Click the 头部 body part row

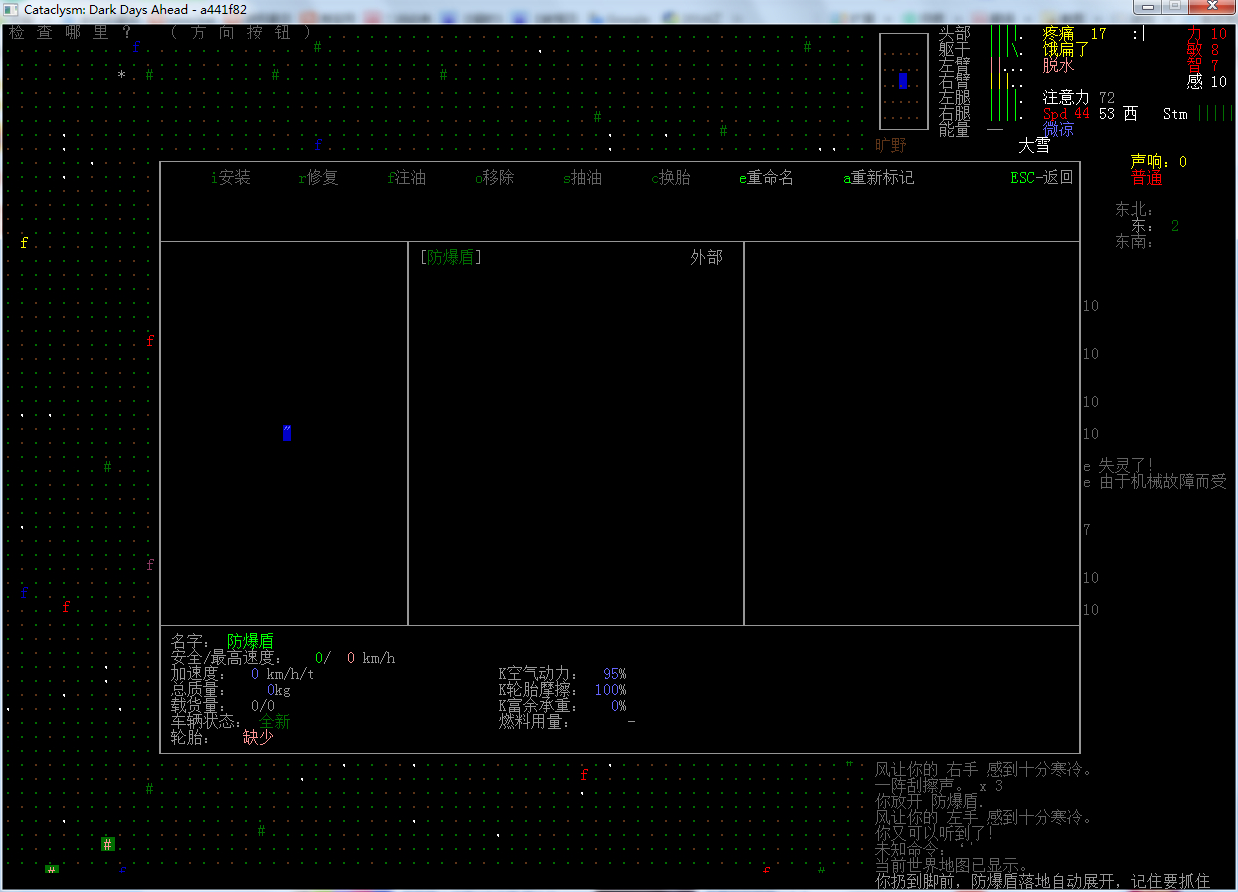click(982, 34)
